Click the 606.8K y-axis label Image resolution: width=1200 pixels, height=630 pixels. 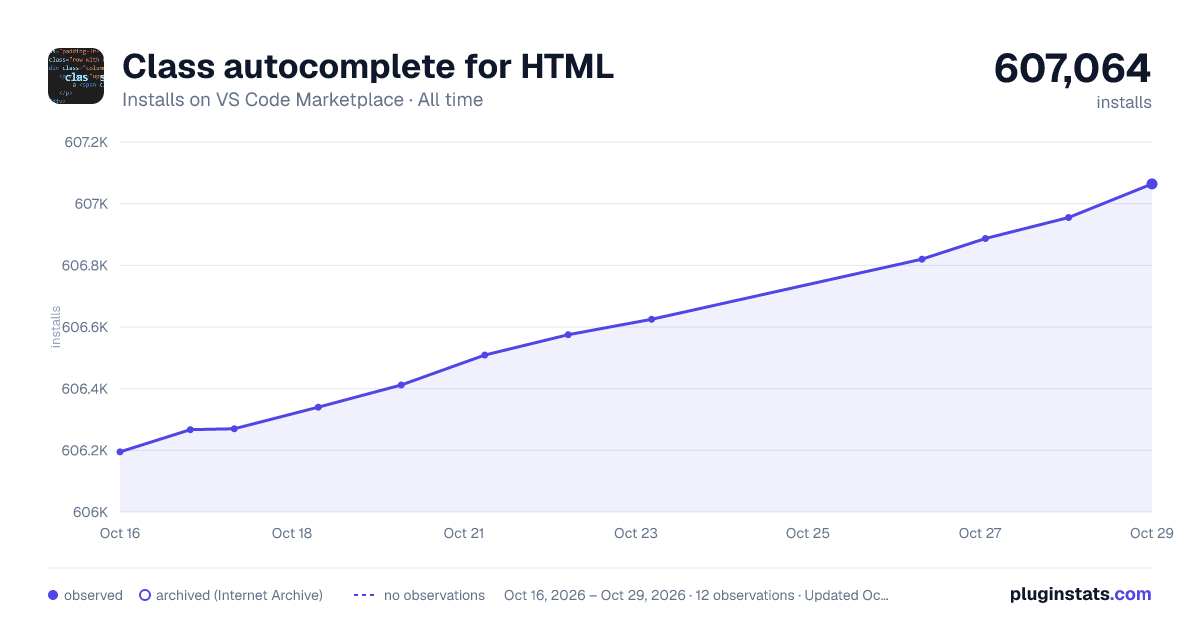pos(84,265)
